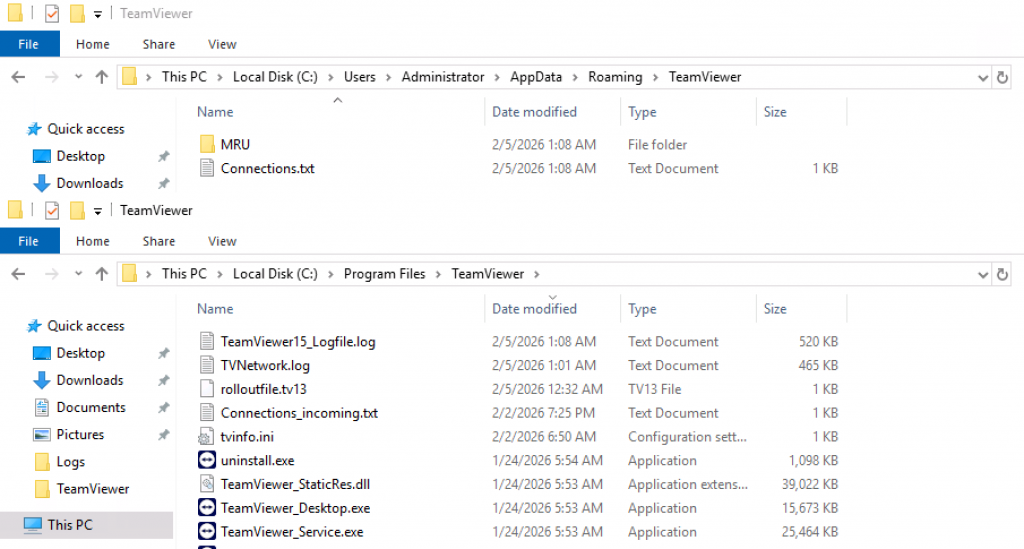Viewport: 1024px width, 549px height.
Task: Expand the address history dropdown in top window
Action: coord(982,77)
